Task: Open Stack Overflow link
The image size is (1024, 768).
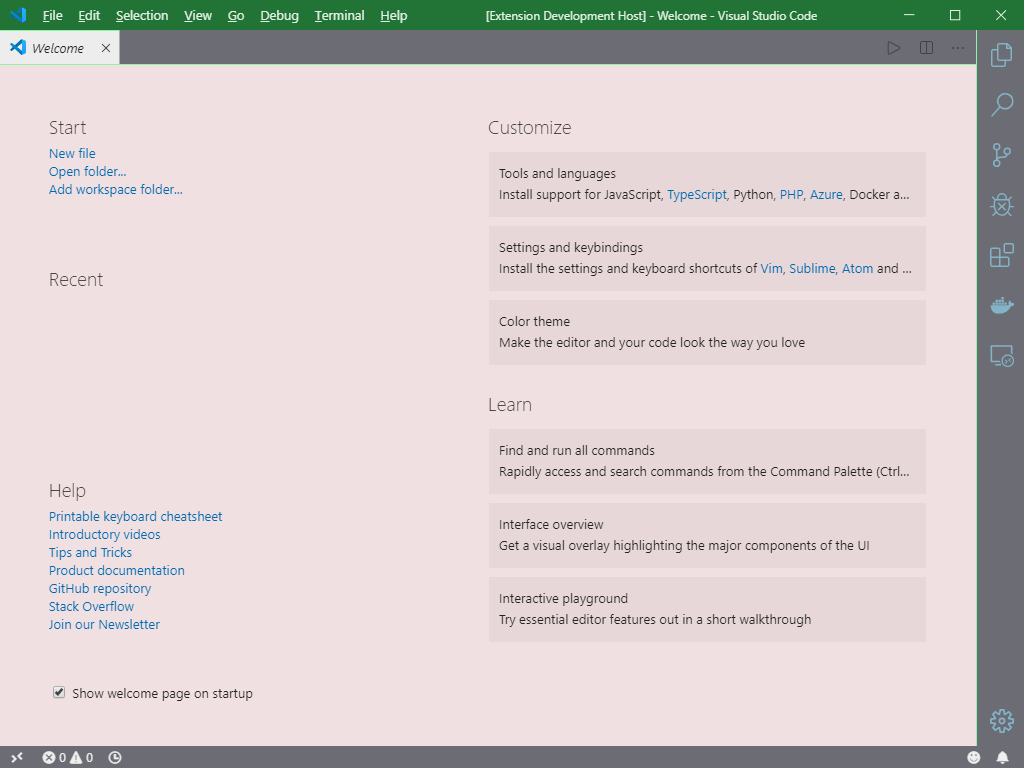Action: click(x=91, y=607)
